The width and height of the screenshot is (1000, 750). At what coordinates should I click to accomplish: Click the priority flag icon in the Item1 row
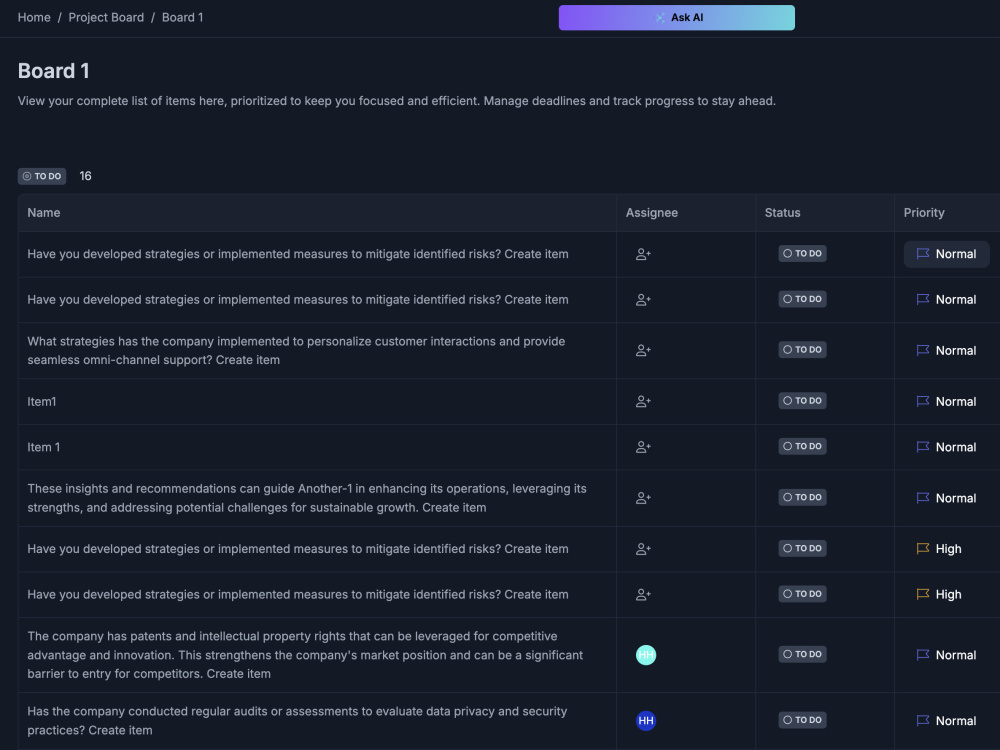923,402
